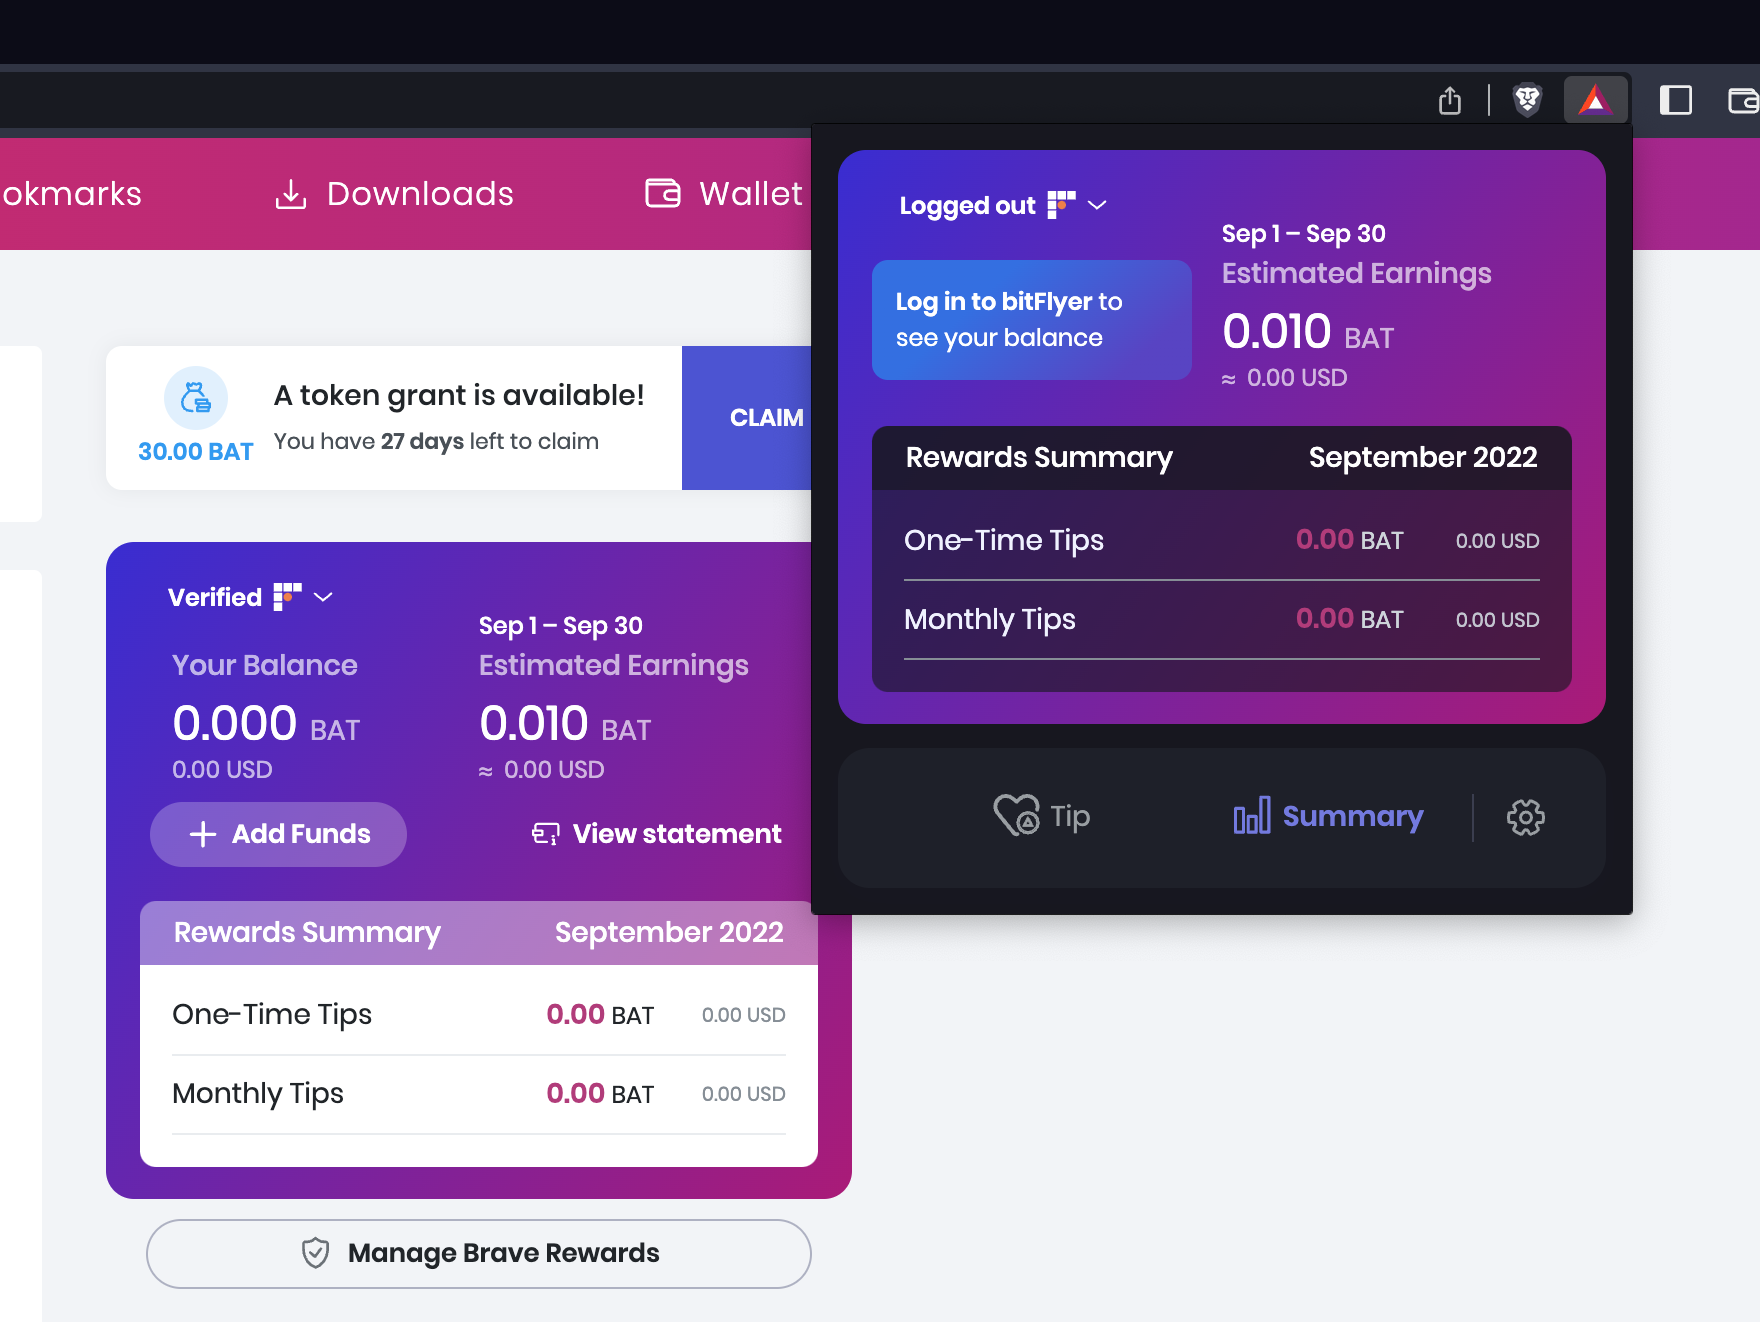Click Monthly Tips row in the popup summary

[x=1222, y=619]
